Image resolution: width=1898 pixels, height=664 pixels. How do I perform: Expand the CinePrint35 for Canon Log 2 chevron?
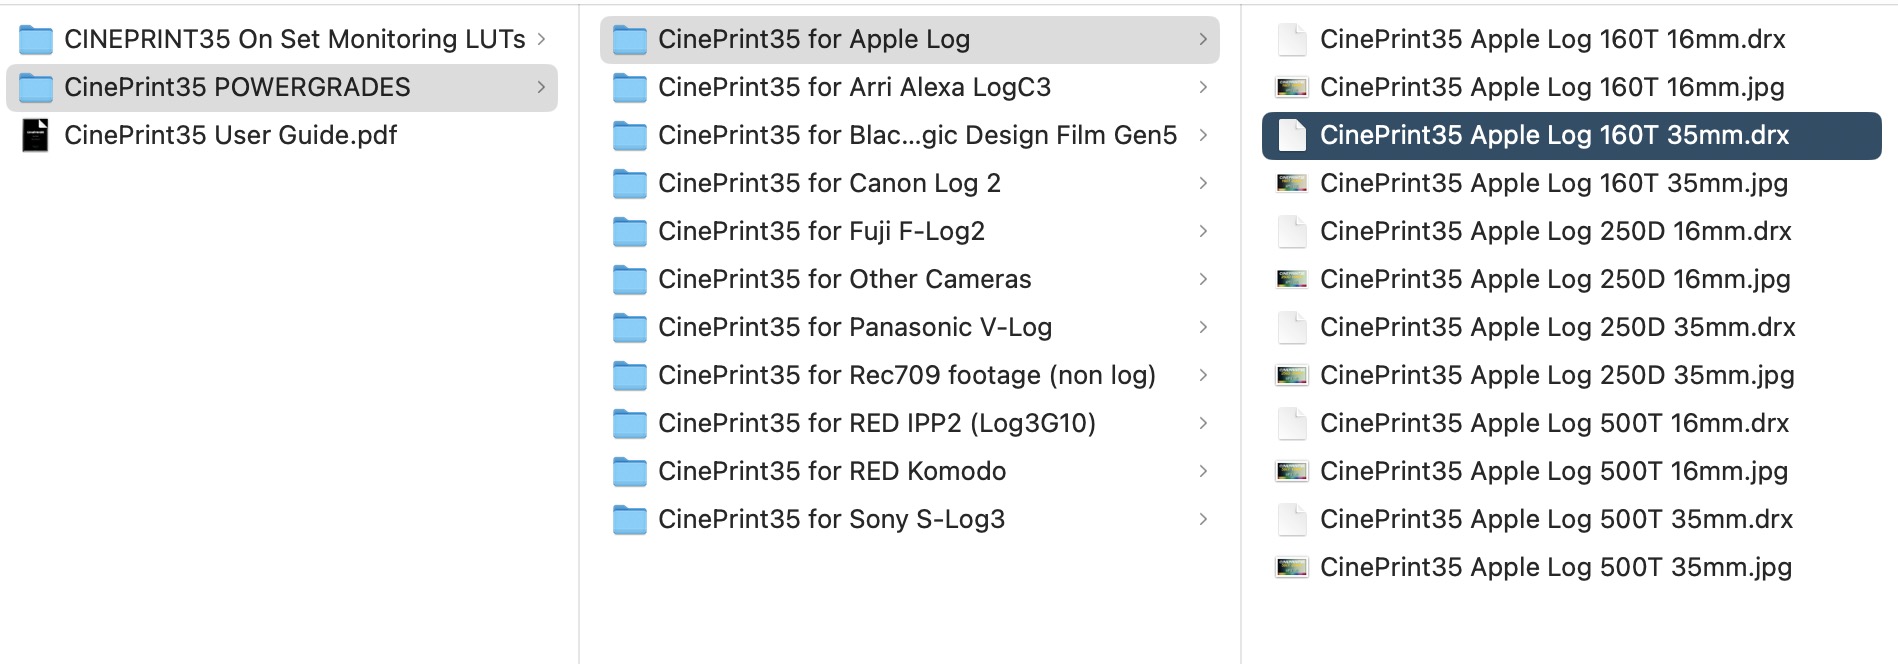pyautogui.click(x=1203, y=183)
